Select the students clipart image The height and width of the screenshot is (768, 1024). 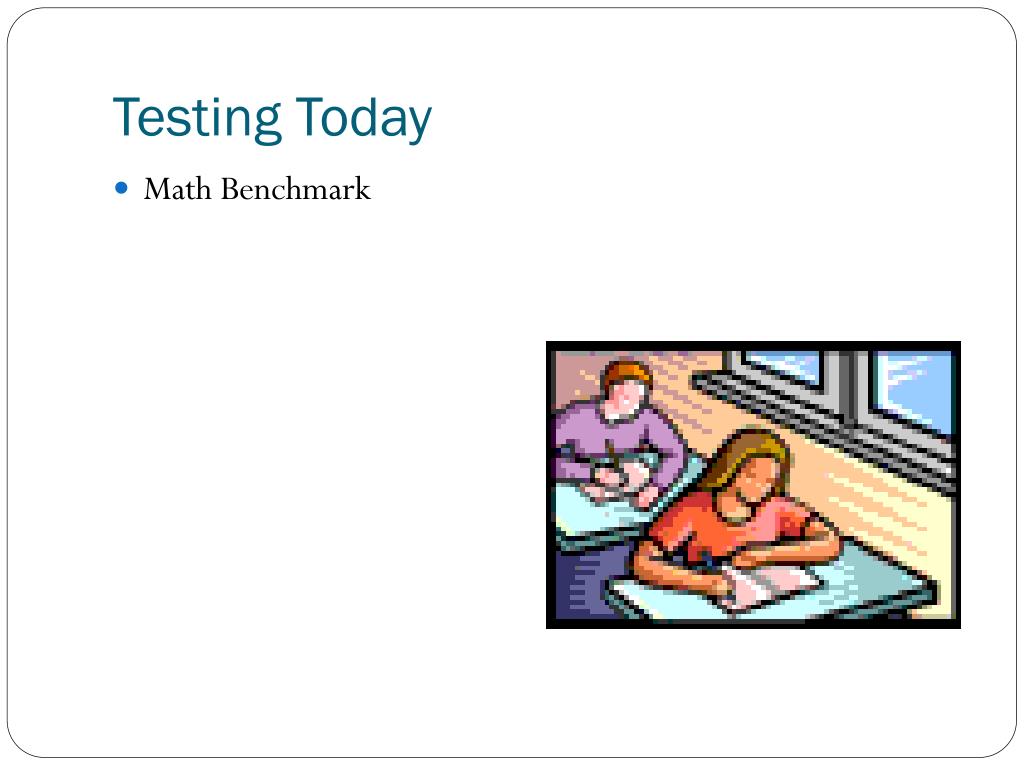click(753, 485)
